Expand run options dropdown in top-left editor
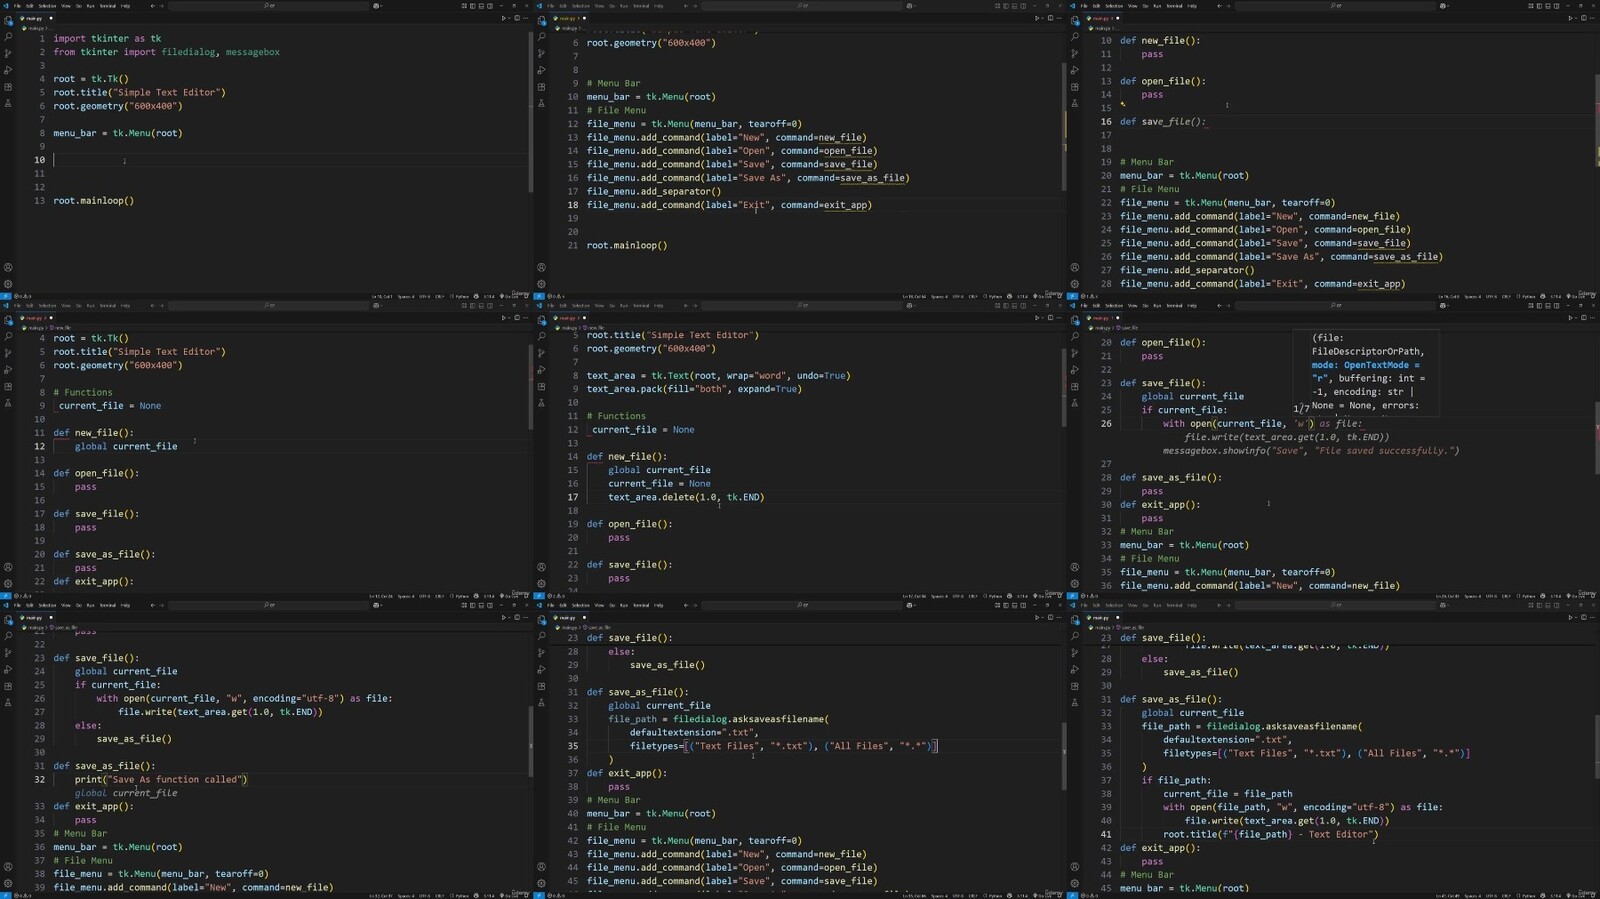 pyautogui.click(x=509, y=18)
